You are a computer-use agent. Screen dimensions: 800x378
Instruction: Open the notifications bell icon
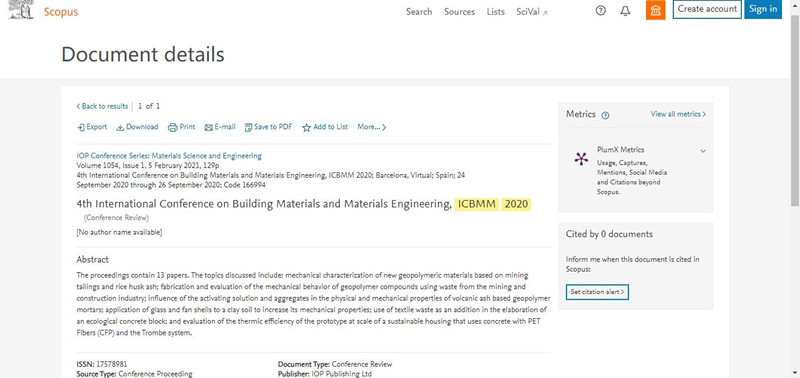[x=625, y=11]
